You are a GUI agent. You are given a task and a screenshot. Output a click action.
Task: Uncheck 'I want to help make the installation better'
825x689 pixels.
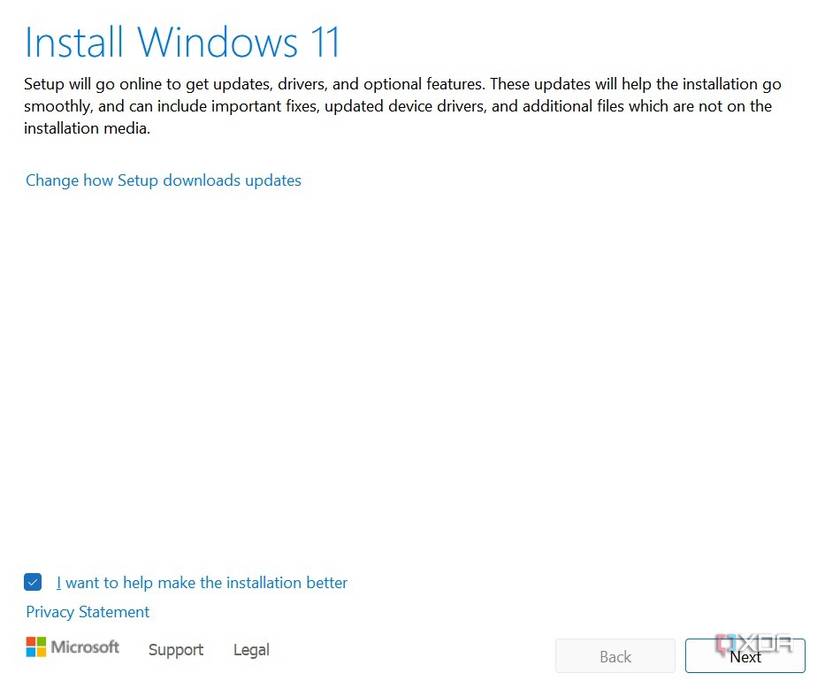33,581
